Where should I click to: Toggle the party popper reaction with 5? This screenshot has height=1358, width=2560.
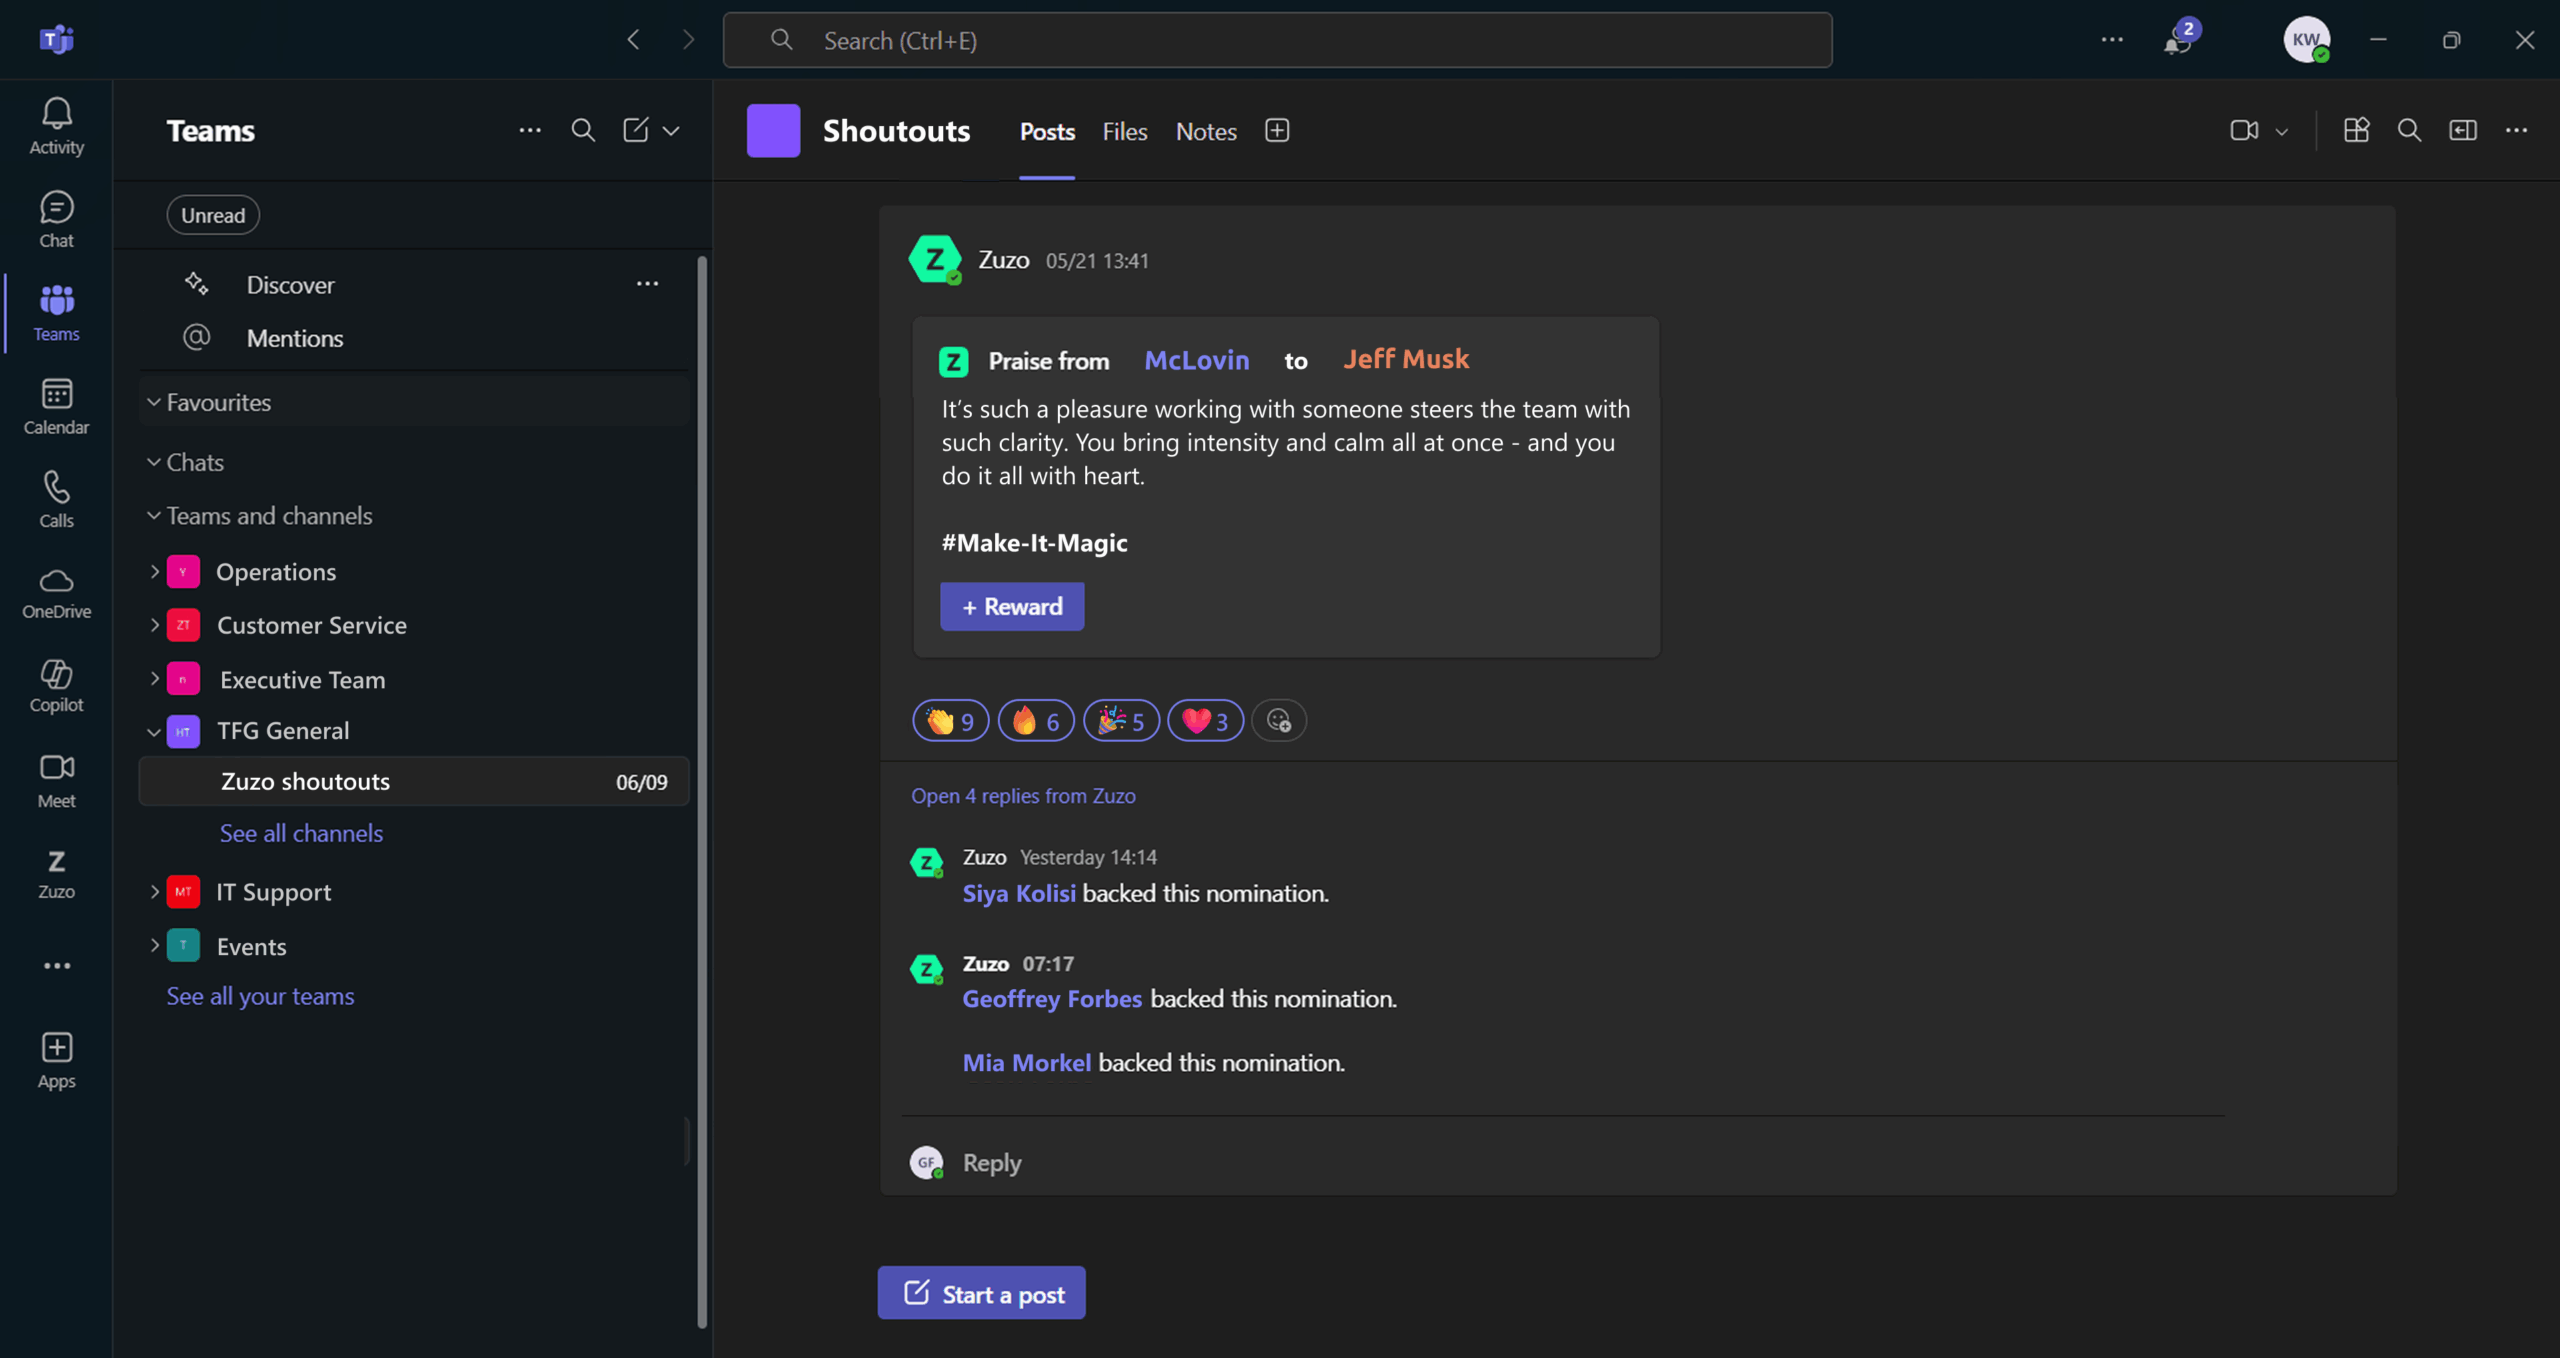pos(1121,720)
